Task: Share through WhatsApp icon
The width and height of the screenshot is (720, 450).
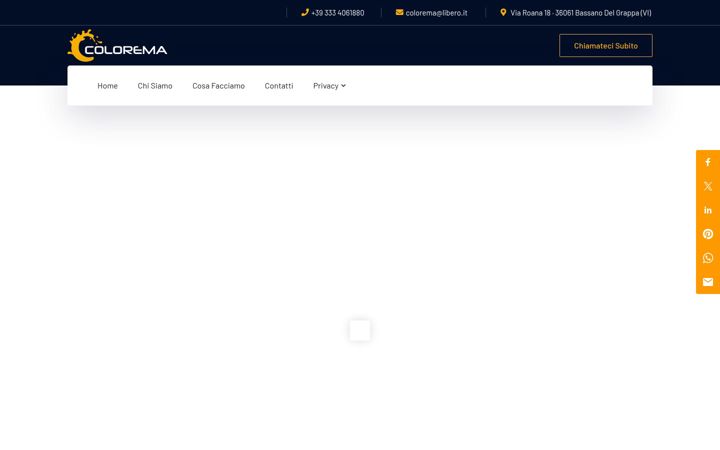Action: [708, 258]
